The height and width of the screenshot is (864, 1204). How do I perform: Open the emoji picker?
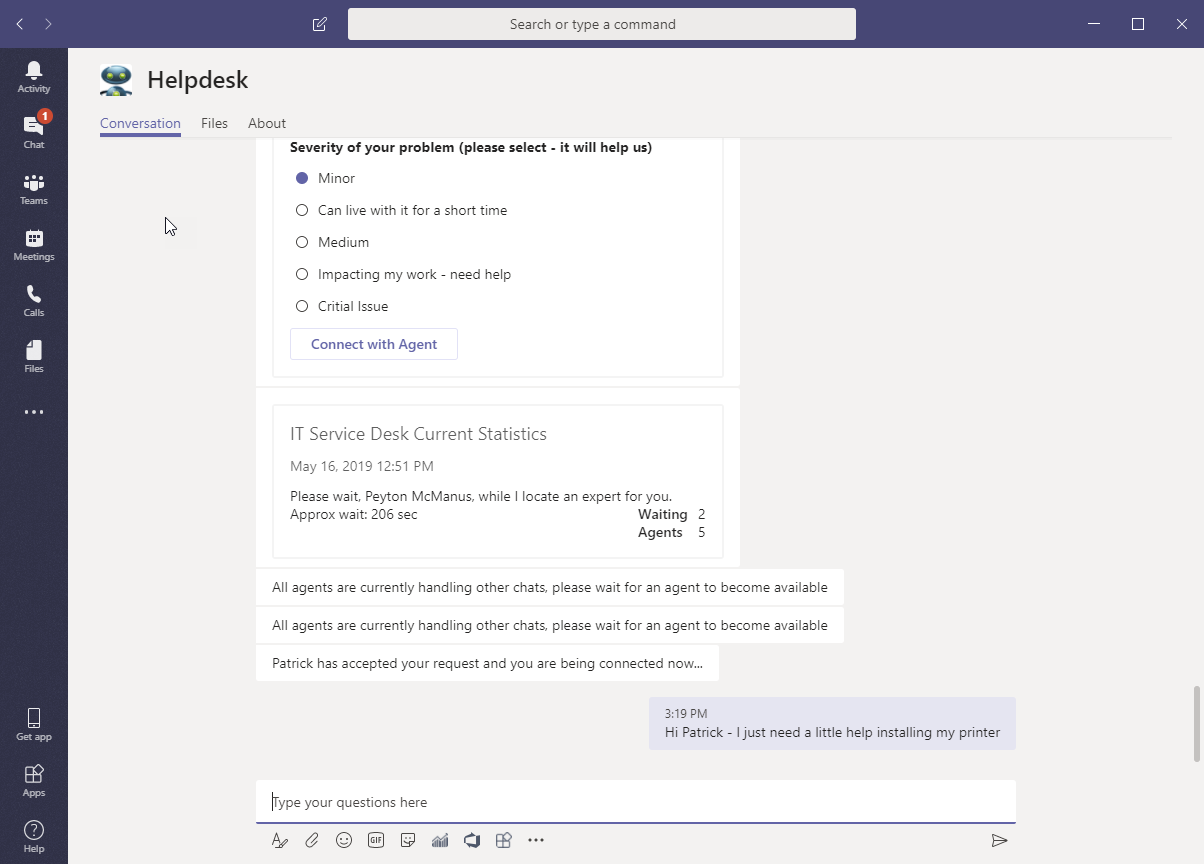[344, 840]
